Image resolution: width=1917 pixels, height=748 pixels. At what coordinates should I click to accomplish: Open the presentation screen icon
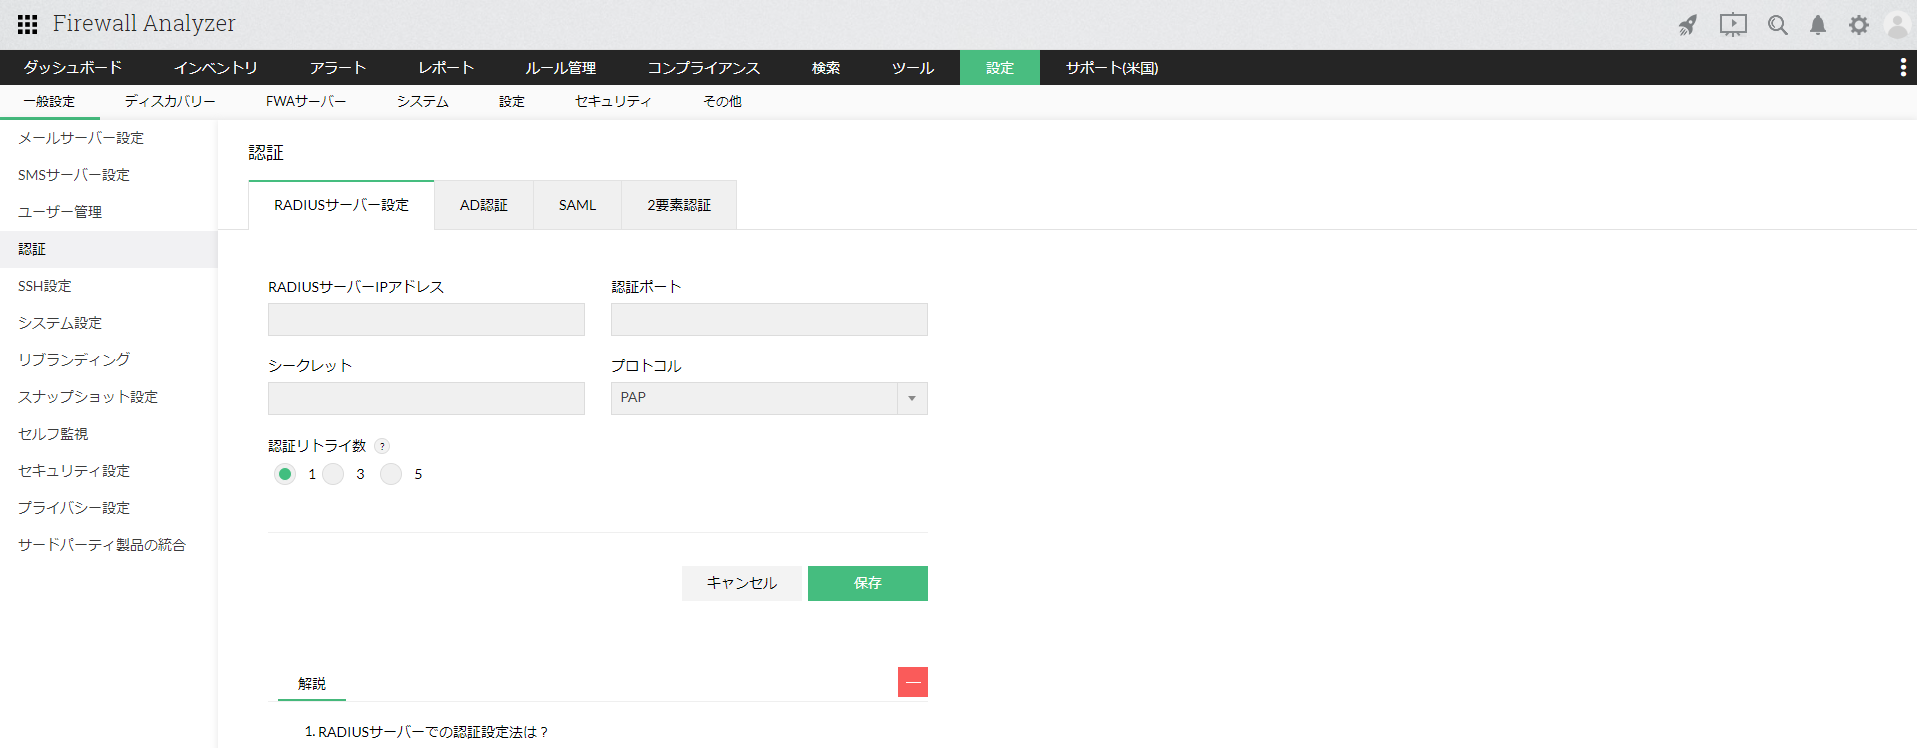click(x=1733, y=25)
